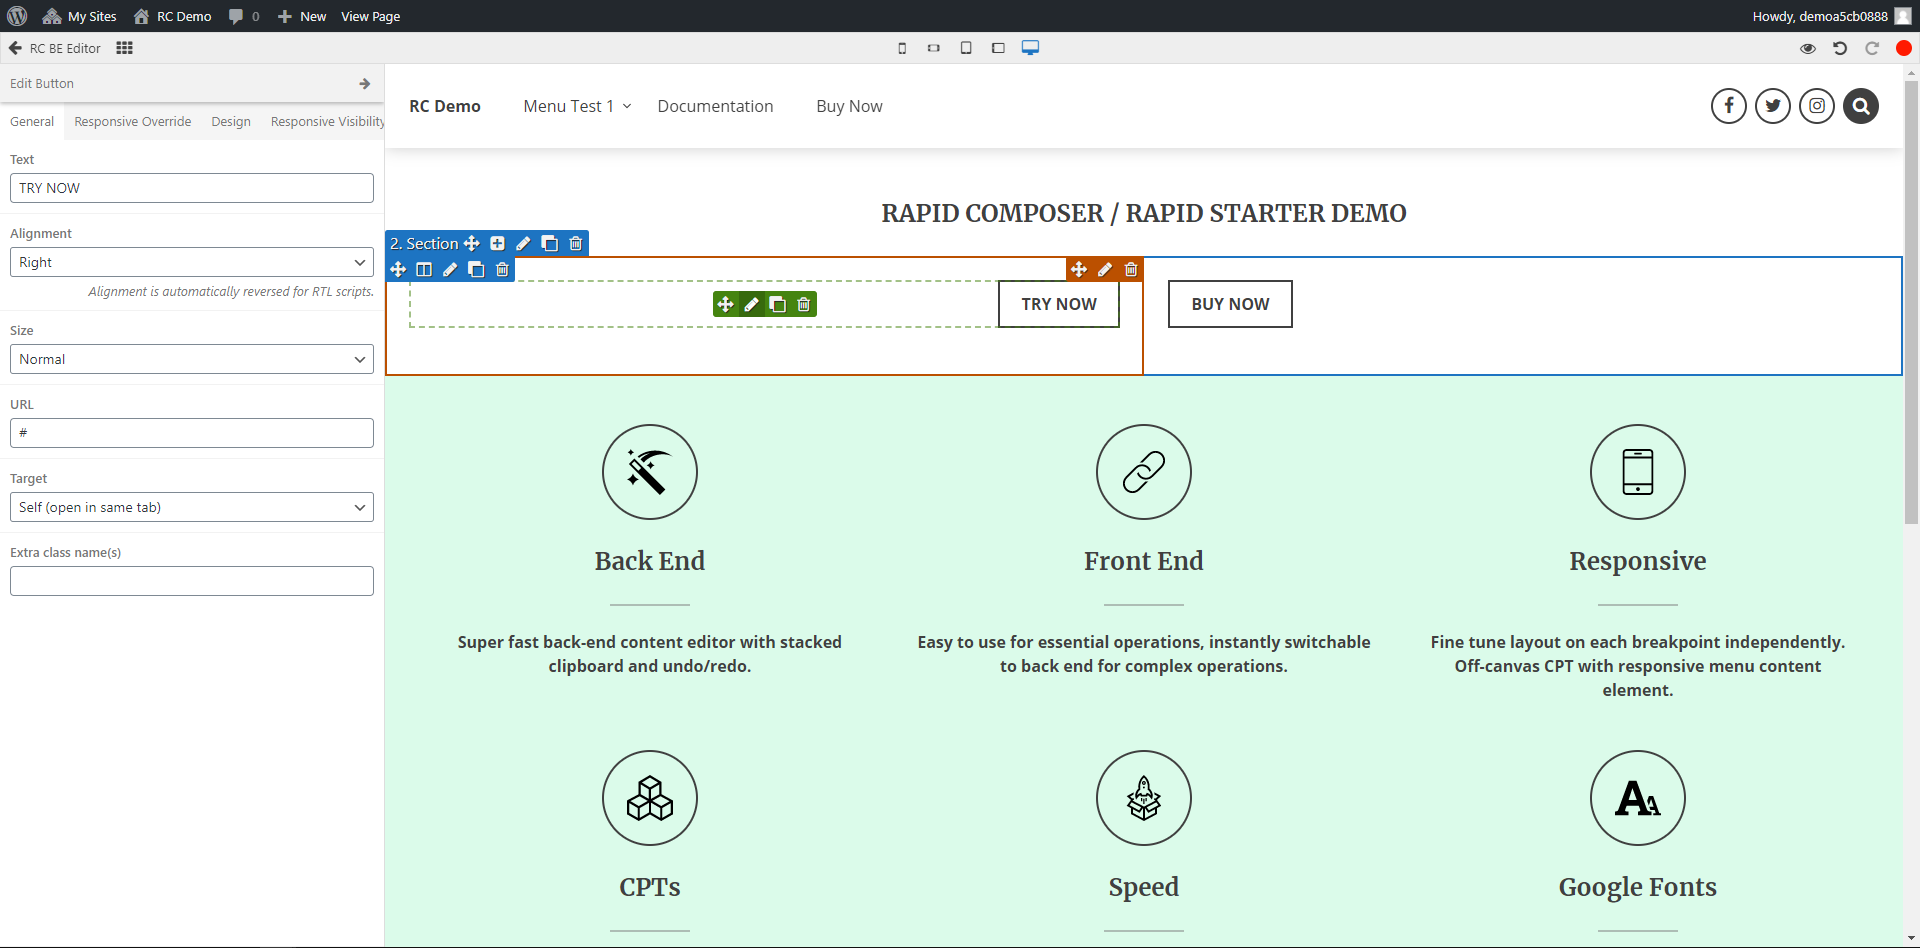
Task: Go back with the RC BE Editor arrow
Action: point(15,48)
